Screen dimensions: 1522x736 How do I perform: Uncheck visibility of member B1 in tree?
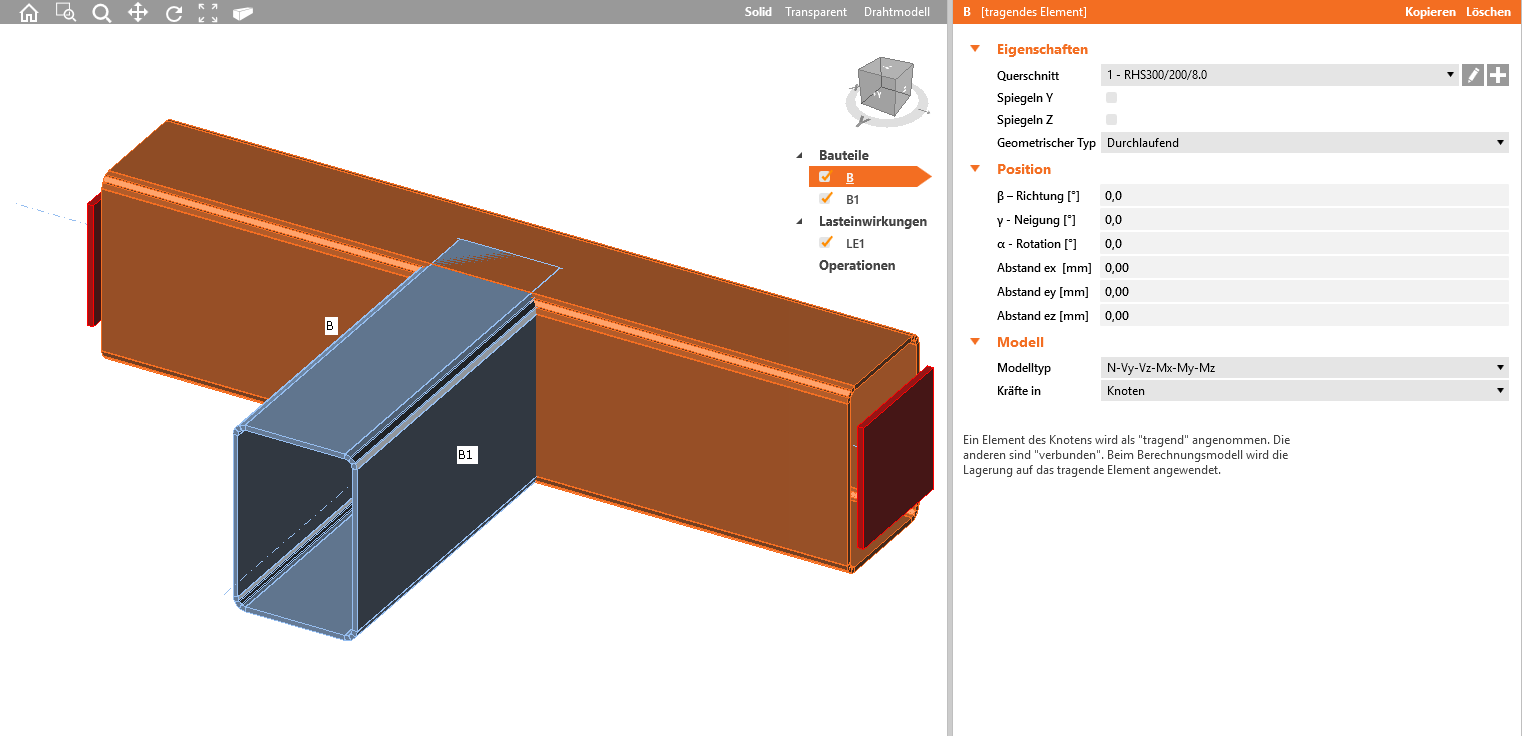(825, 199)
